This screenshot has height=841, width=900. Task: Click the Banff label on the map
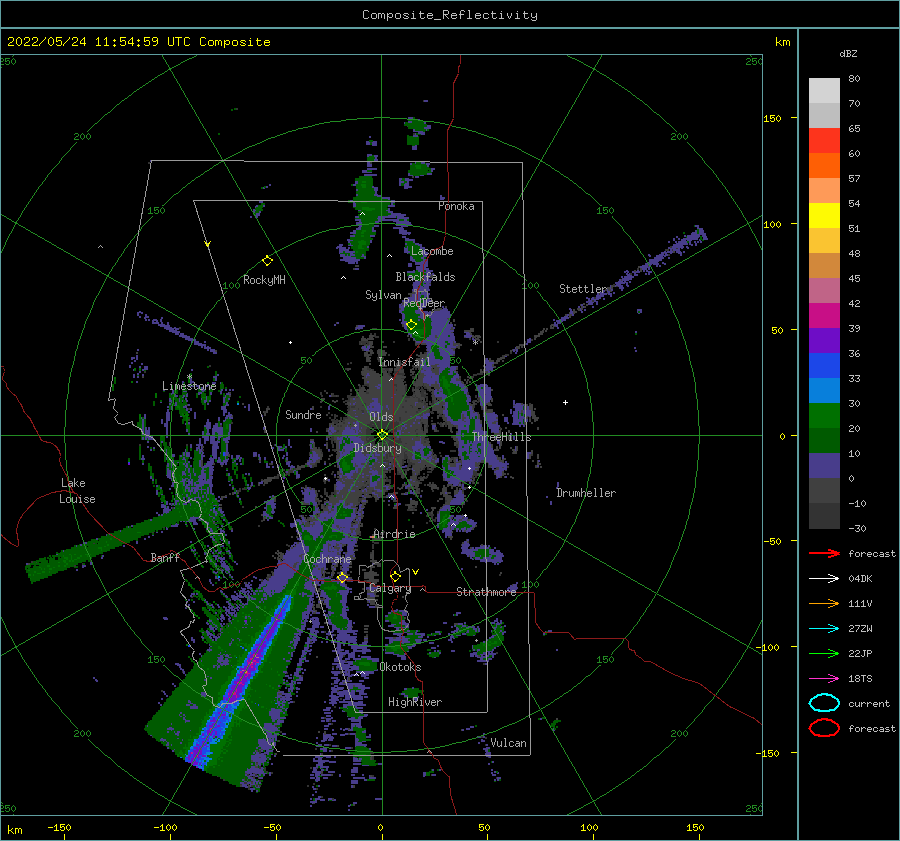tap(165, 557)
